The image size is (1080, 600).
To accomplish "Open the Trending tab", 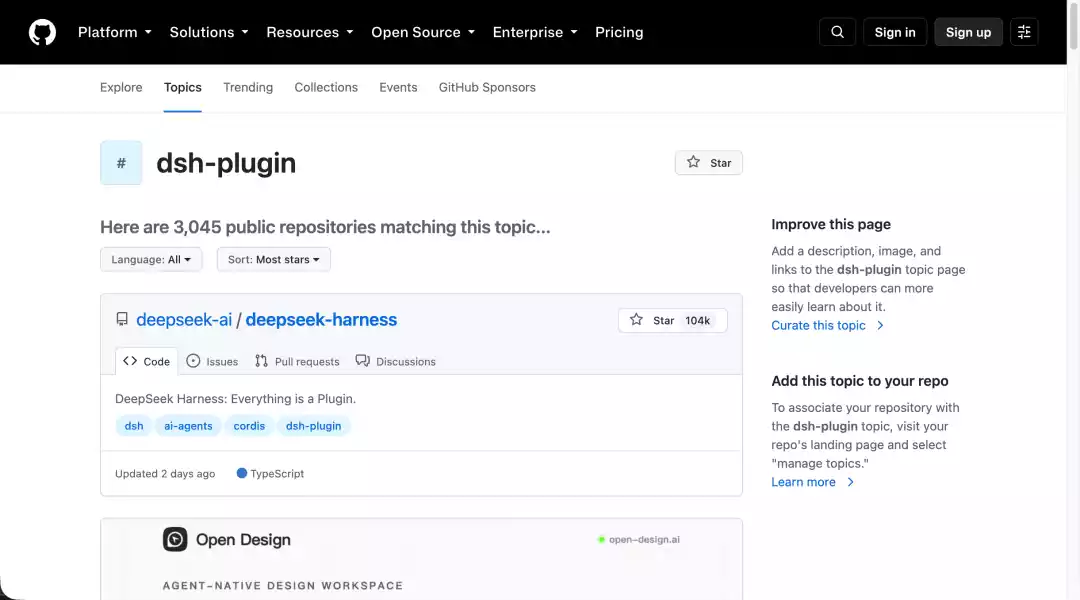I will 248,87.
